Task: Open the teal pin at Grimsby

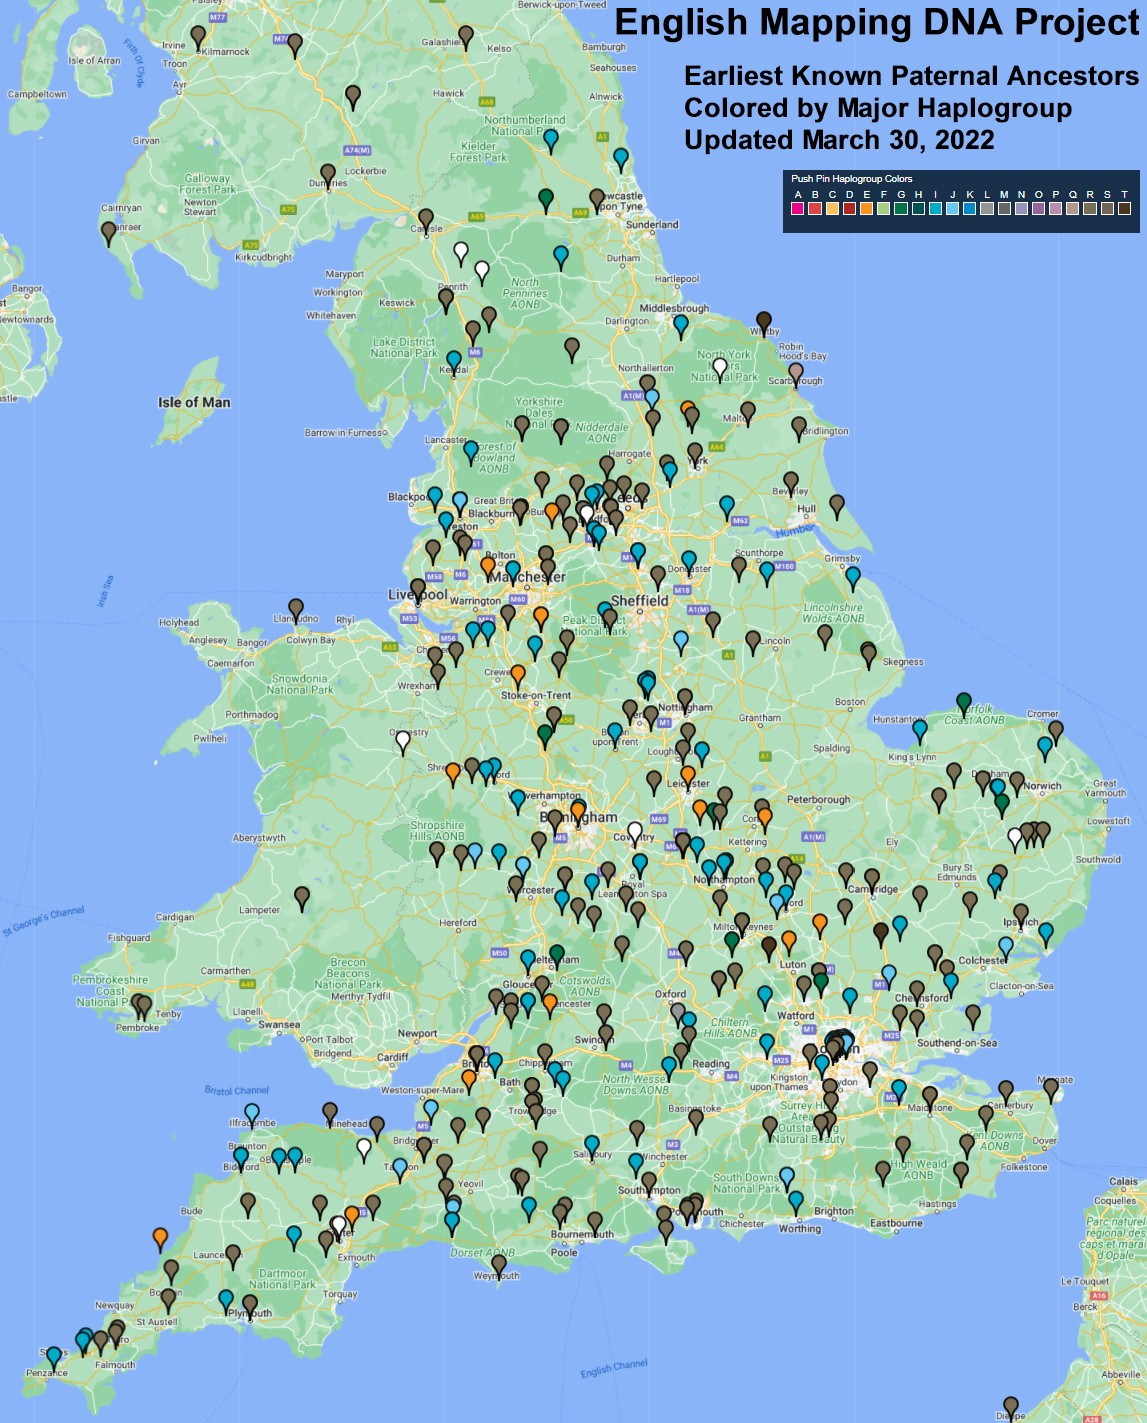Action: 852,576
